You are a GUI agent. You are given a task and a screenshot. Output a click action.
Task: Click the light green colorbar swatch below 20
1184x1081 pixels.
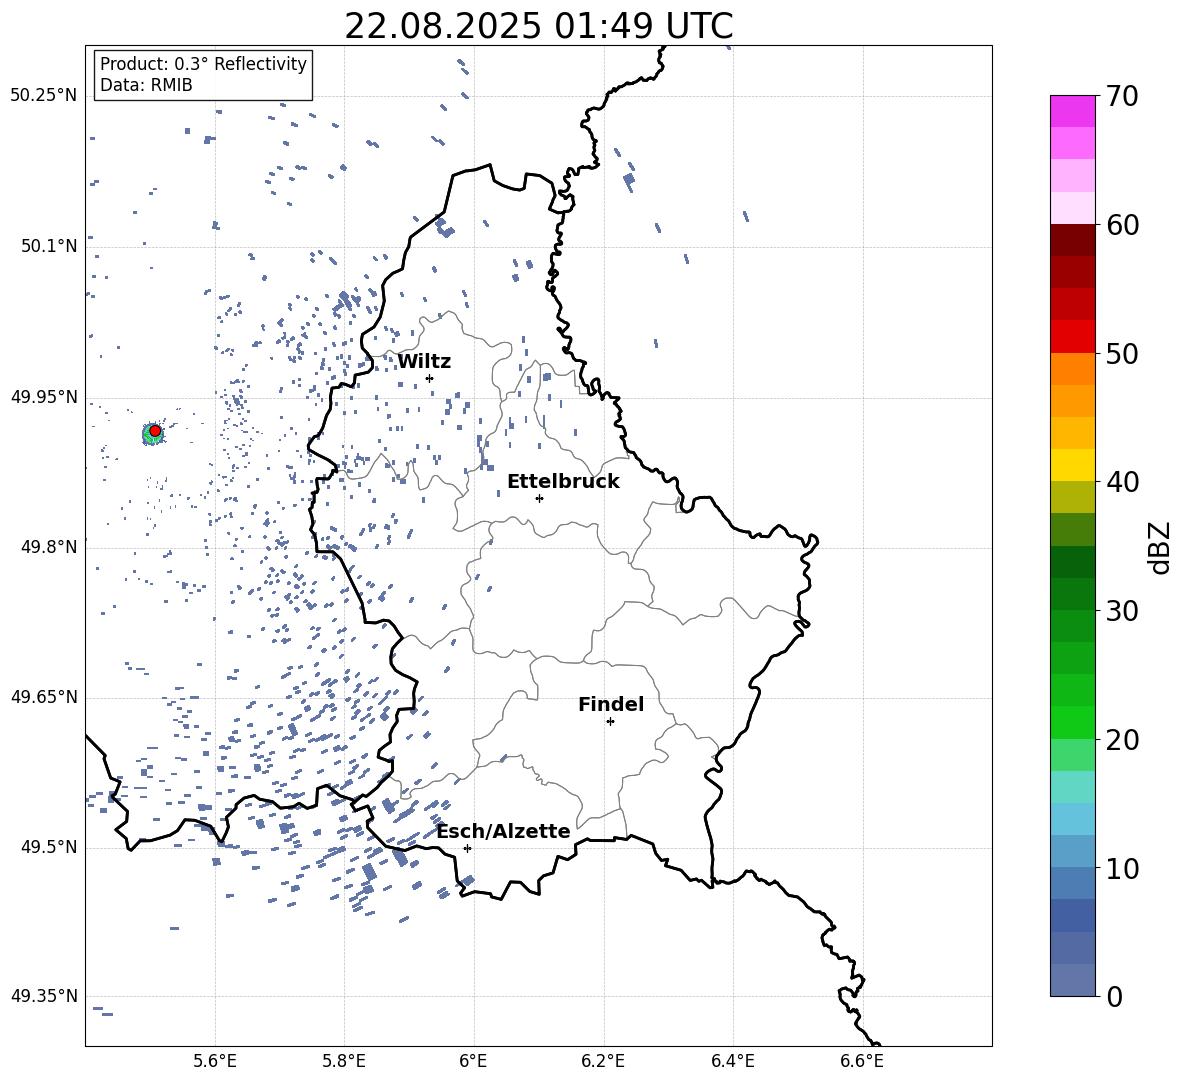pos(1073,755)
